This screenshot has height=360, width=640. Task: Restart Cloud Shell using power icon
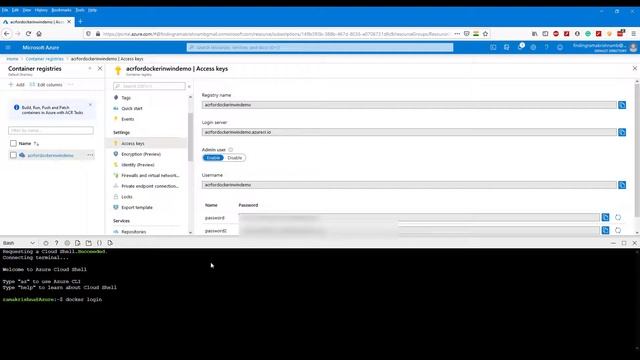click(x=46, y=243)
